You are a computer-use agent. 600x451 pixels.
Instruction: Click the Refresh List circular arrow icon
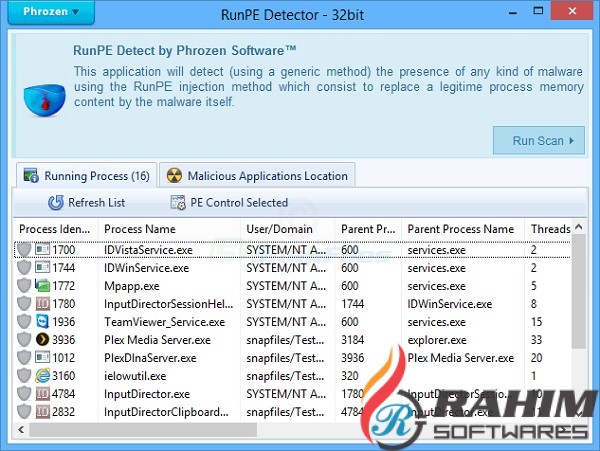click(x=56, y=202)
